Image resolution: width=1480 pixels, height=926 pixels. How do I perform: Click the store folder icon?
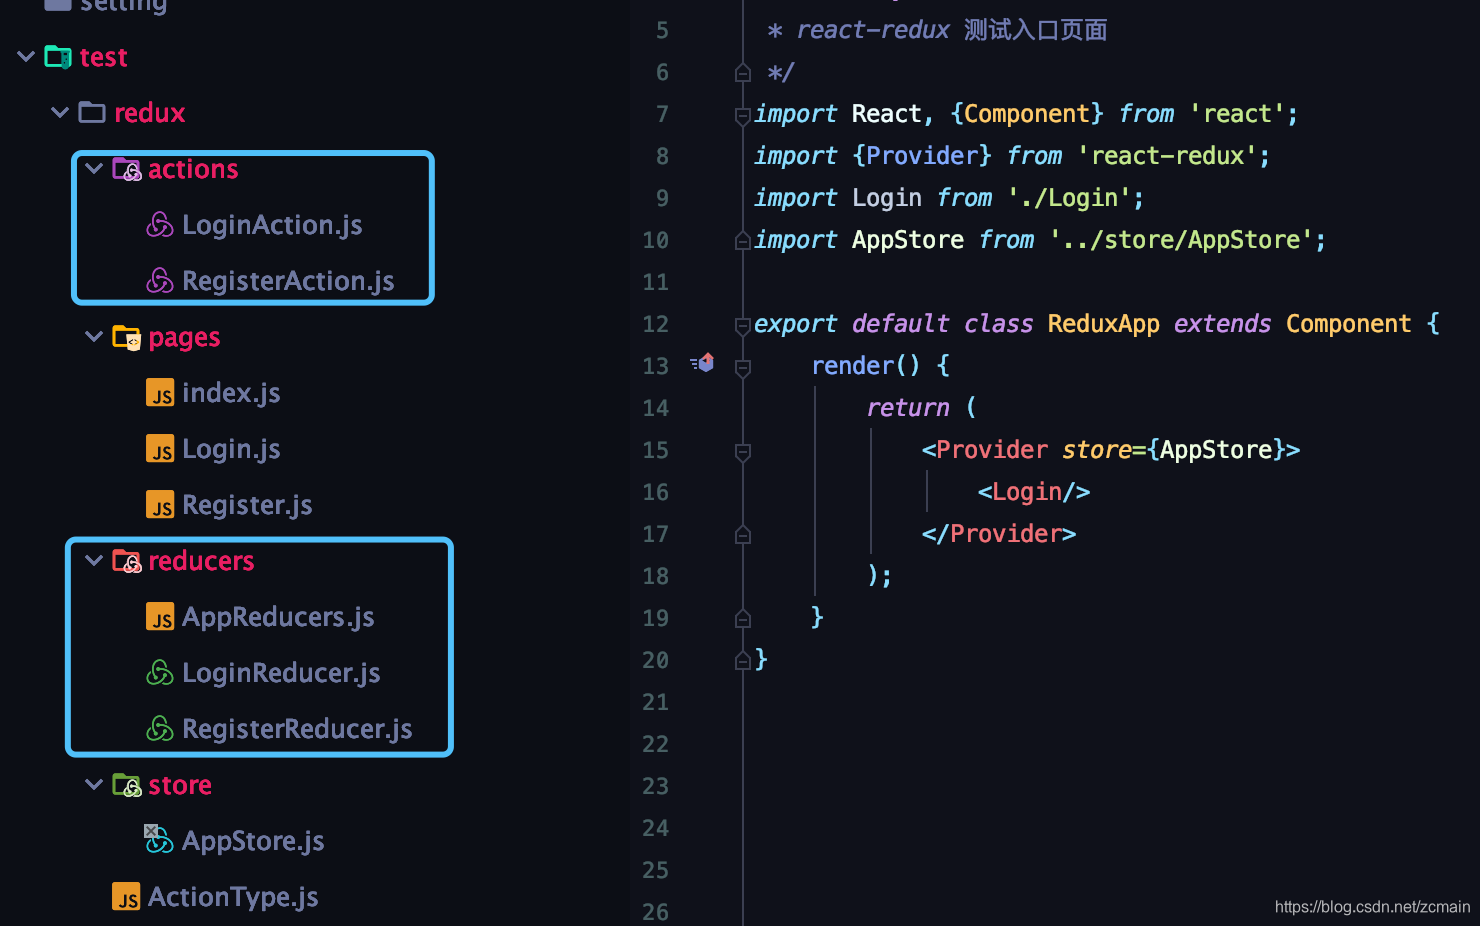click(x=126, y=785)
